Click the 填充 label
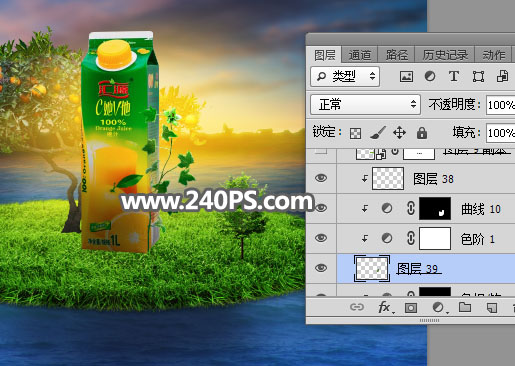Screen dimensions: 515x366 (x=466, y=133)
